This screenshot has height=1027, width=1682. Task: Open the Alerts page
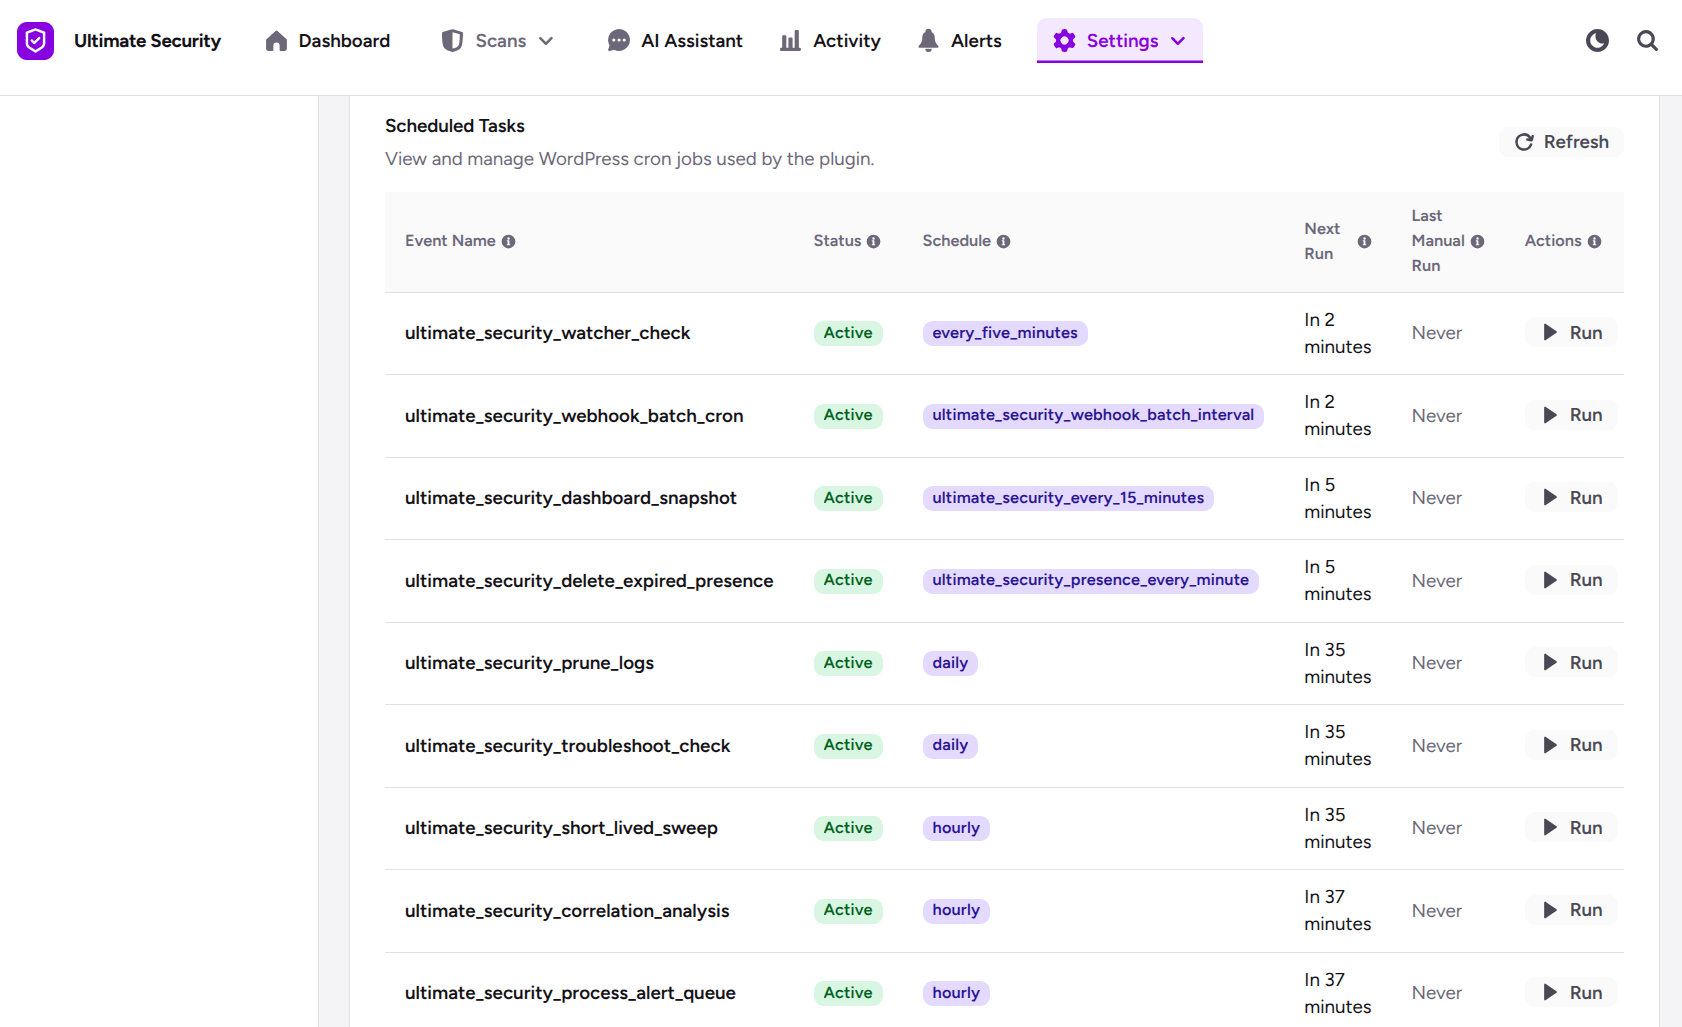[959, 41]
